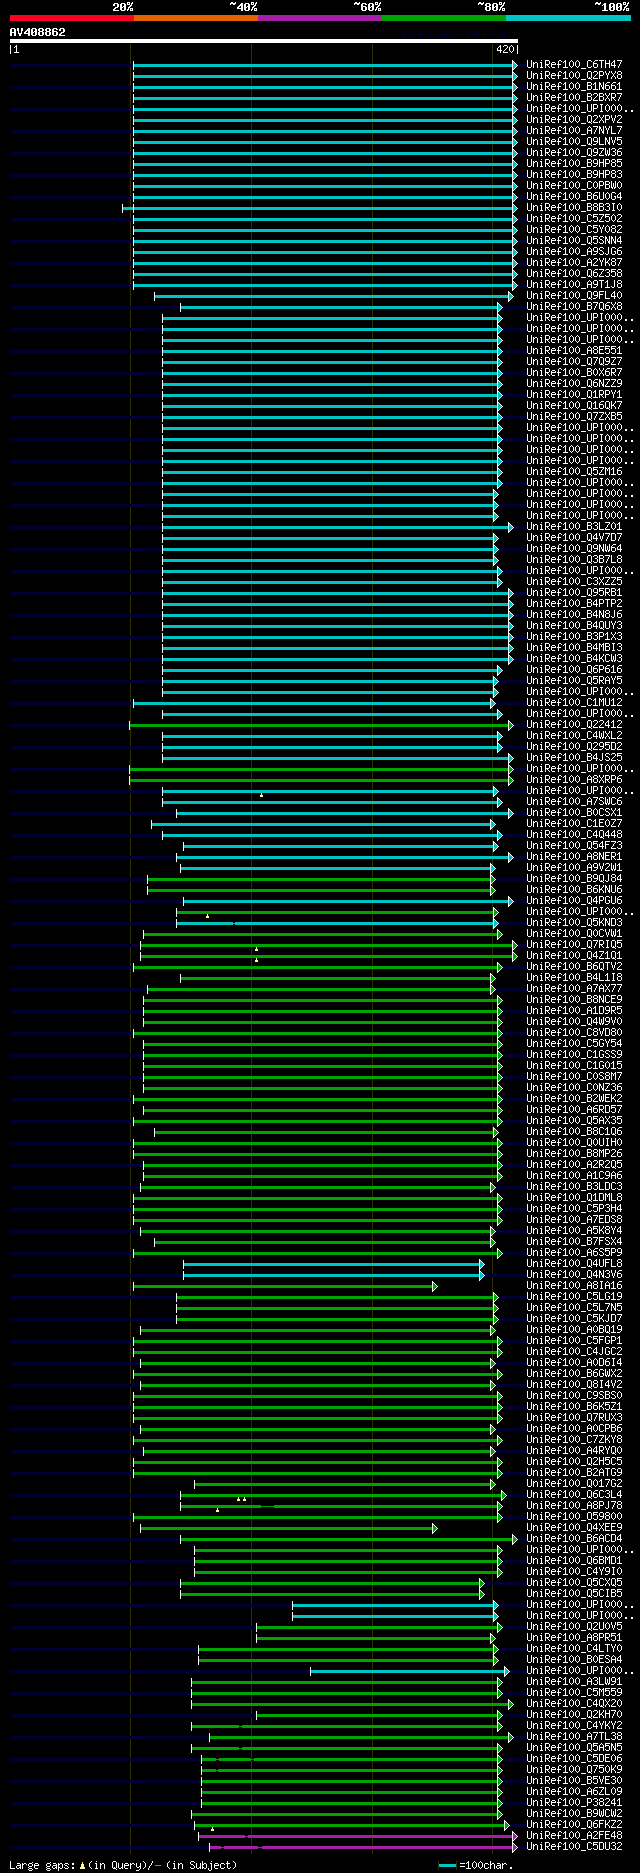Select the UniRef100_Q4UFL8 entry

click(574, 1264)
